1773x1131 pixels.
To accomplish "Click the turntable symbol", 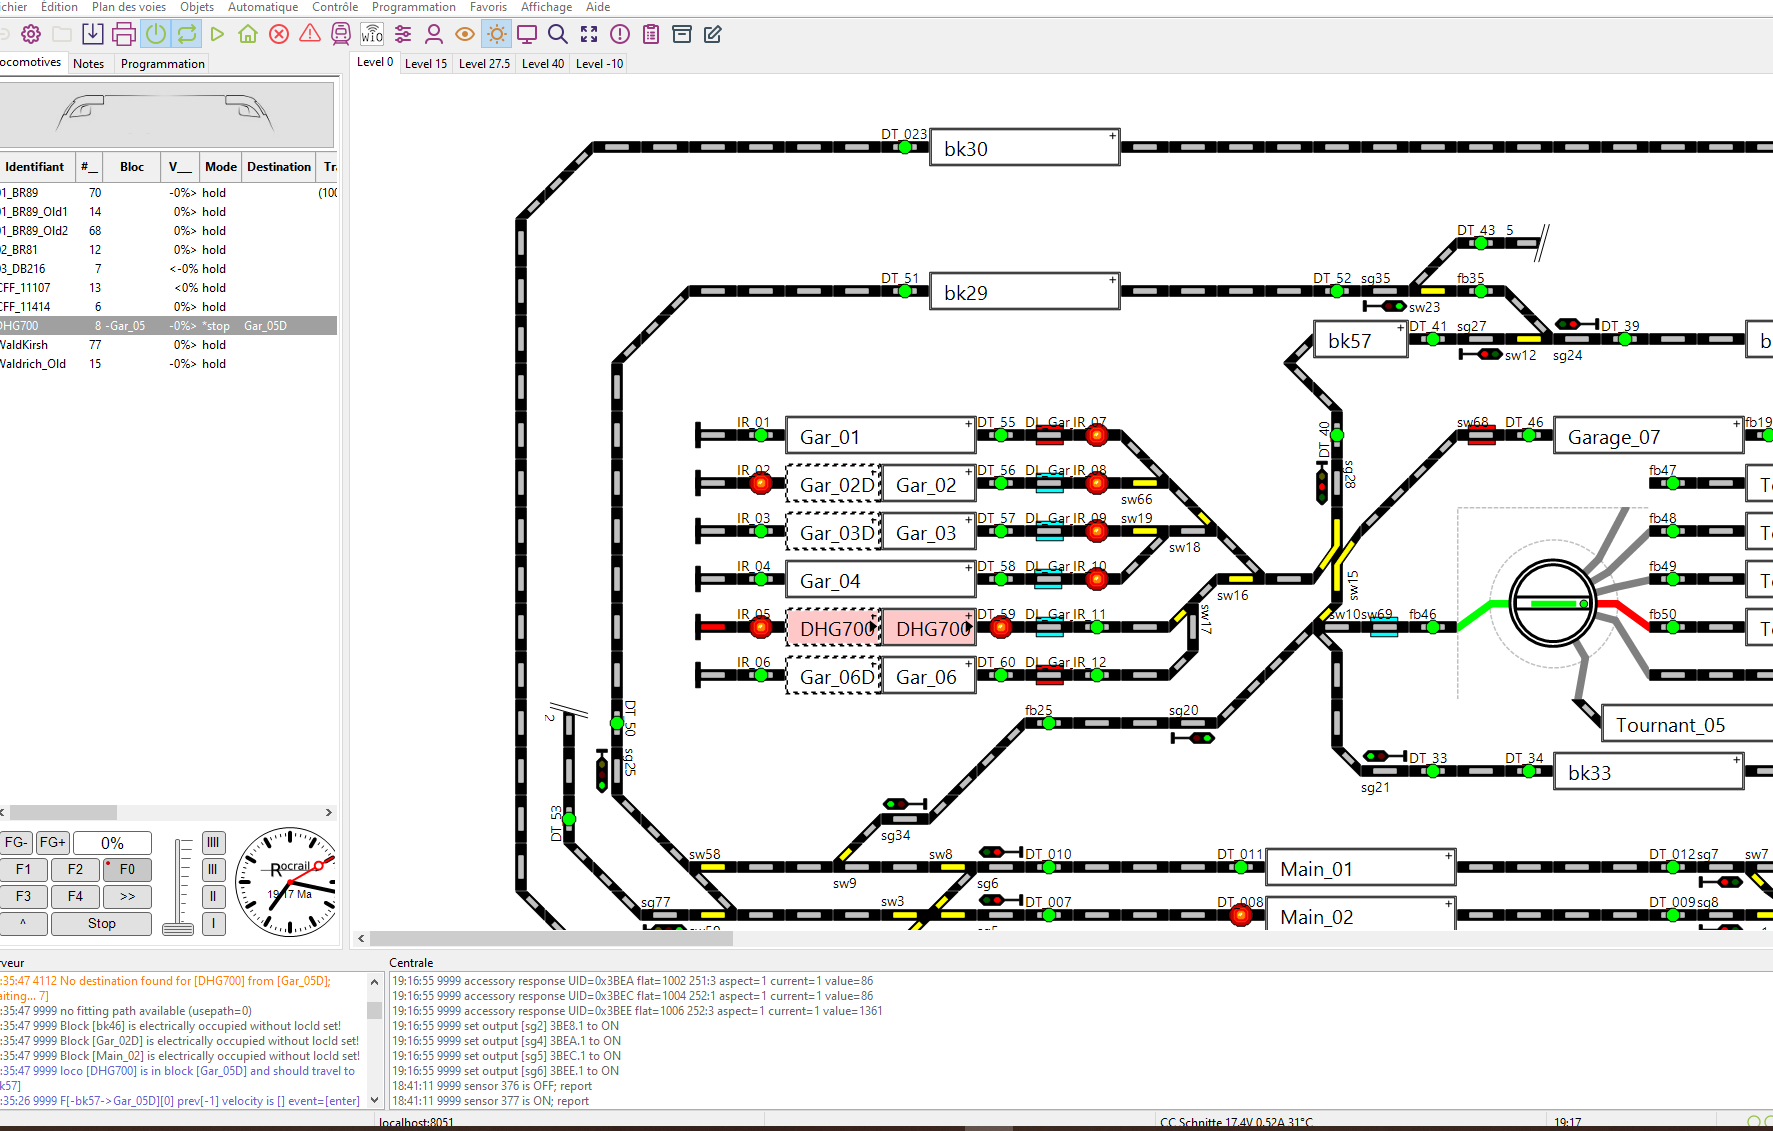I will click(1552, 603).
